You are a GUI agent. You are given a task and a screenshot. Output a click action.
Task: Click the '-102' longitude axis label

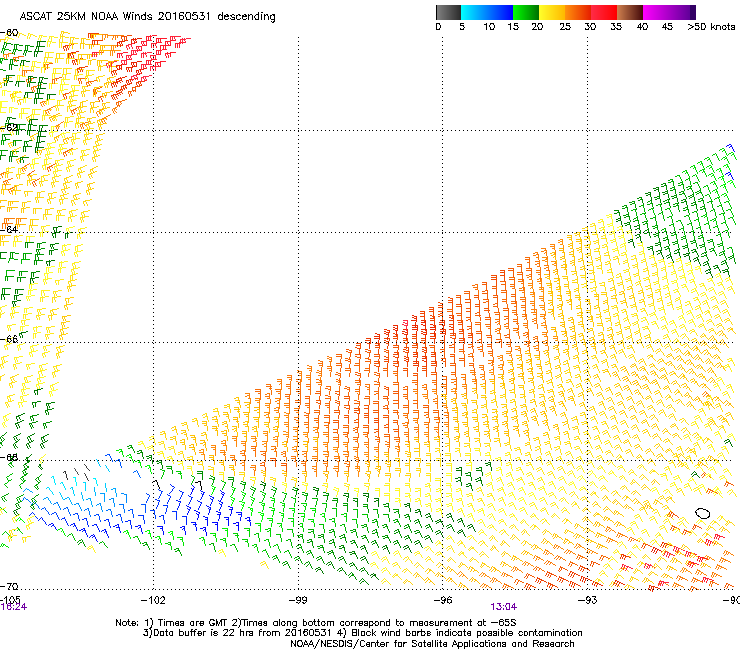153,600
